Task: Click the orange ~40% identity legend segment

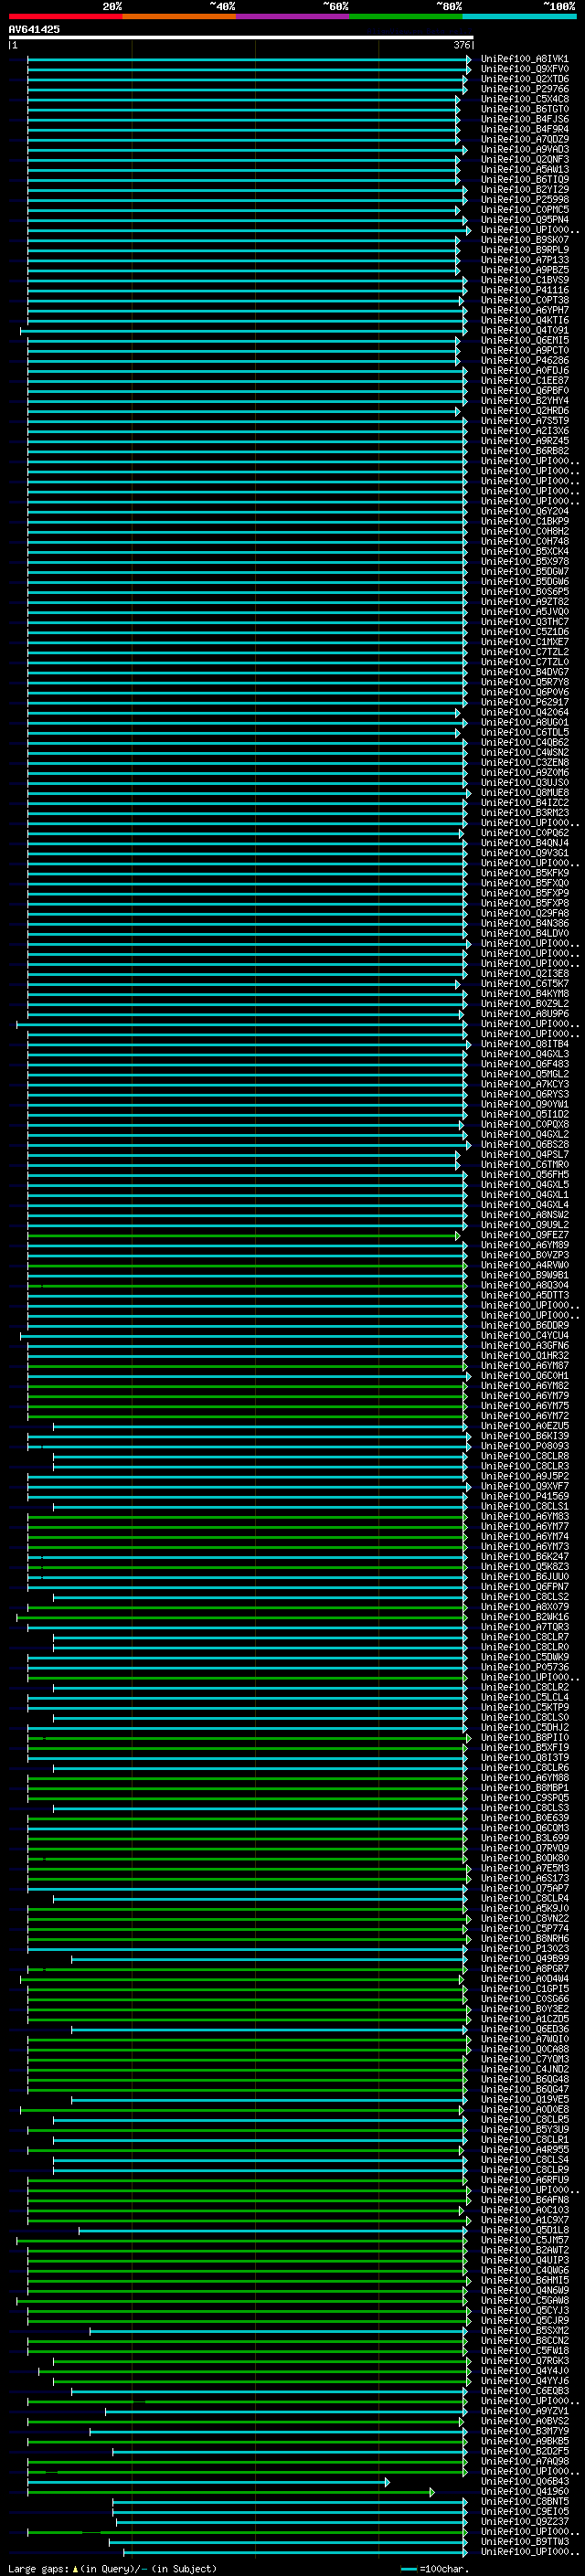Action: click(x=179, y=16)
